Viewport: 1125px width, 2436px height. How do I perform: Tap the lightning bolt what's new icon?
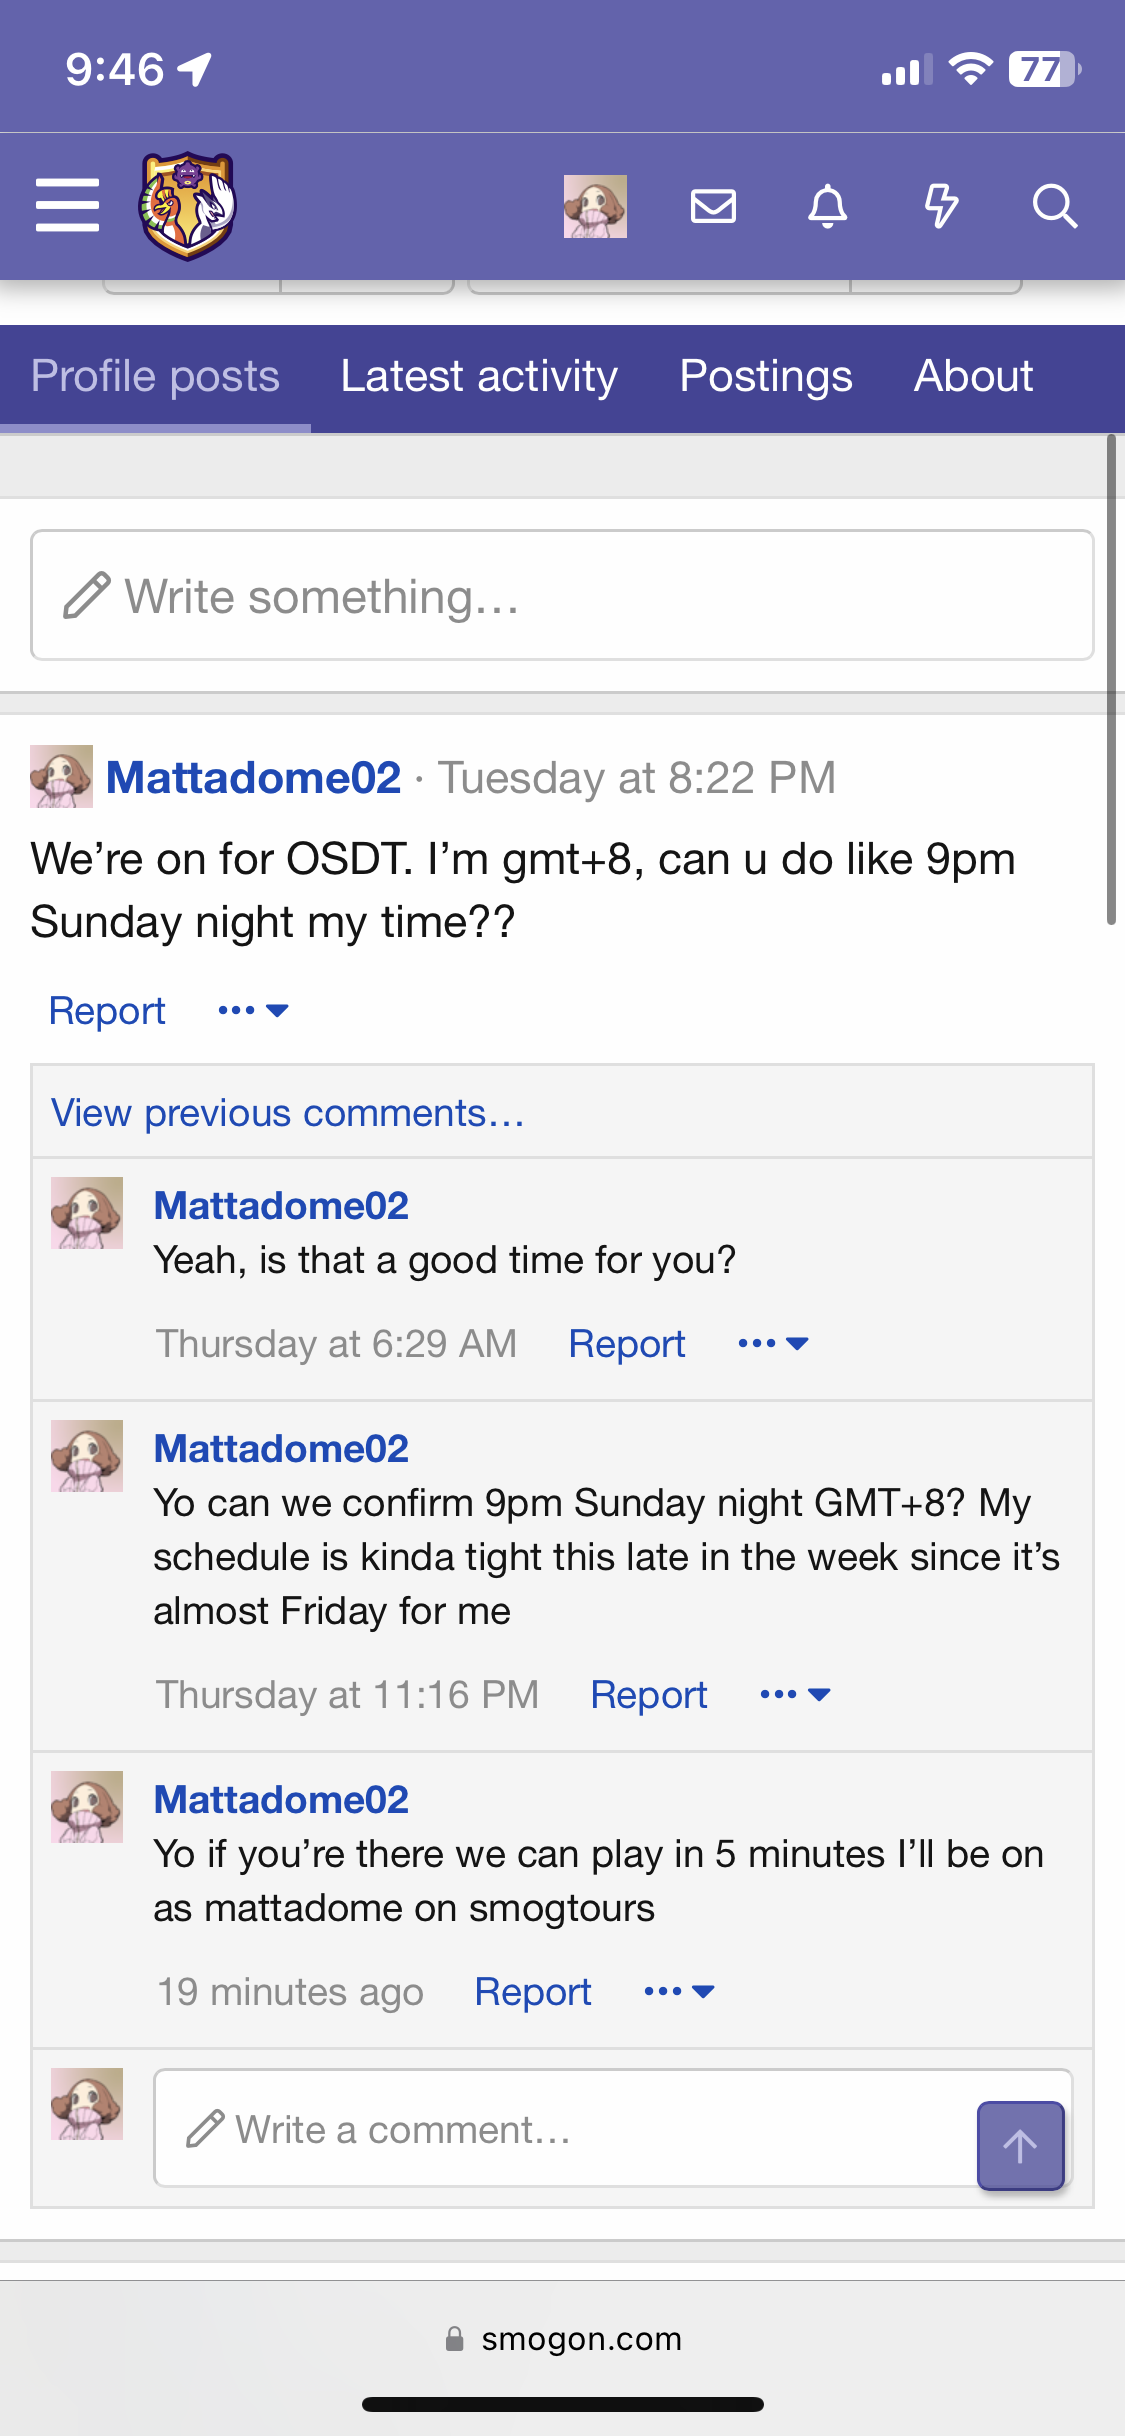click(941, 206)
